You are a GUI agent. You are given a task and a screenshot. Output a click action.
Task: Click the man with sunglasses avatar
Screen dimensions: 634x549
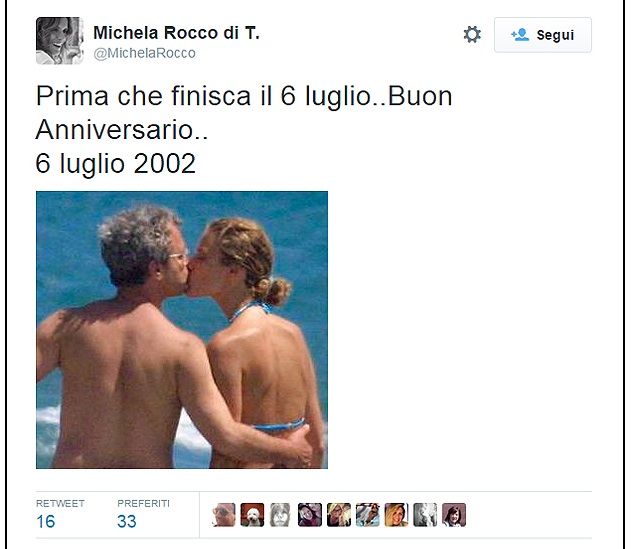click(x=224, y=515)
